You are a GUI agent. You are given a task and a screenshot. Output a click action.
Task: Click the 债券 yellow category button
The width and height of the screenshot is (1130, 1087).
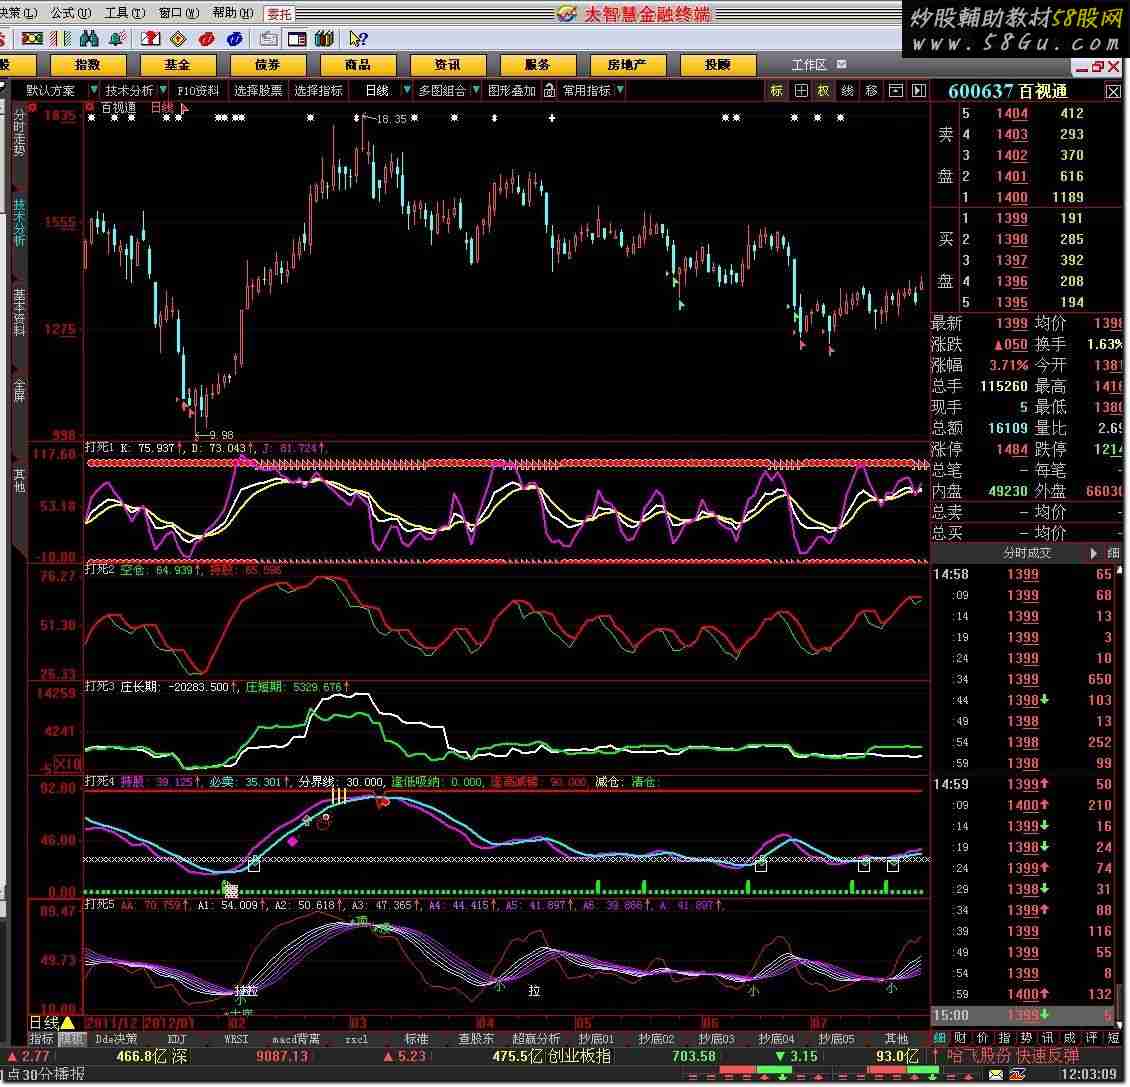tap(267, 65)
